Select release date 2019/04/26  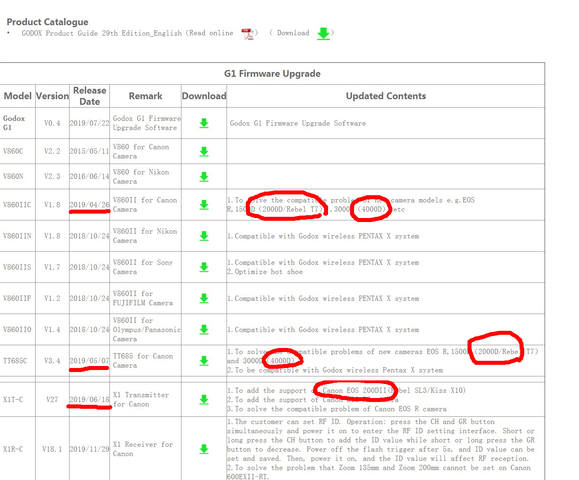tap(89, 205)
